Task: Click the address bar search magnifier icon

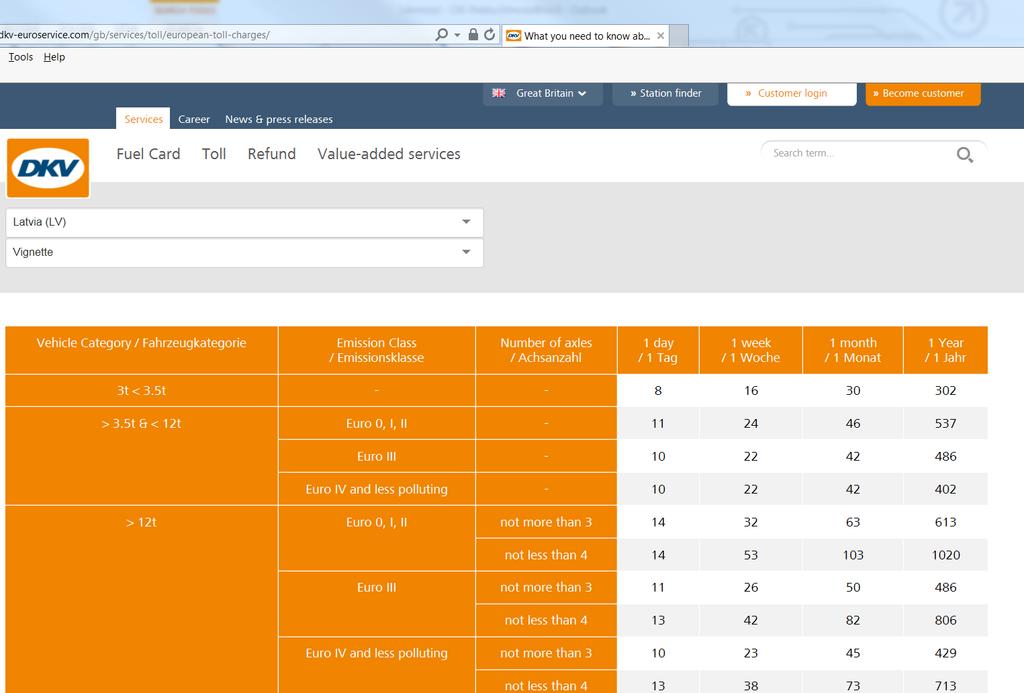Action: pyautogui.click(x=441, y=35)
